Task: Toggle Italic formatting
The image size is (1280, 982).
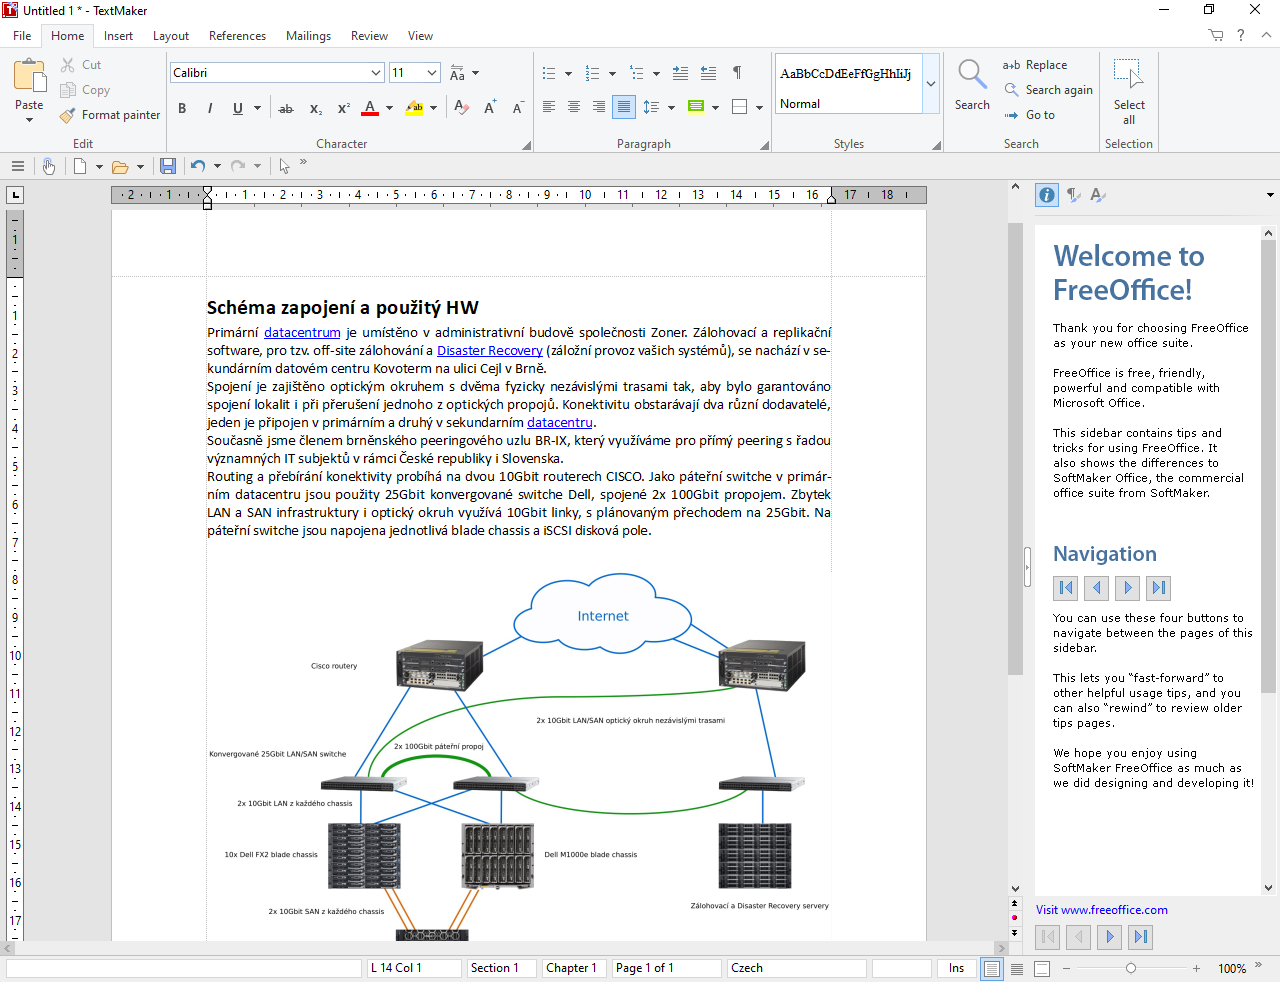Action: (x=210, y=108)
